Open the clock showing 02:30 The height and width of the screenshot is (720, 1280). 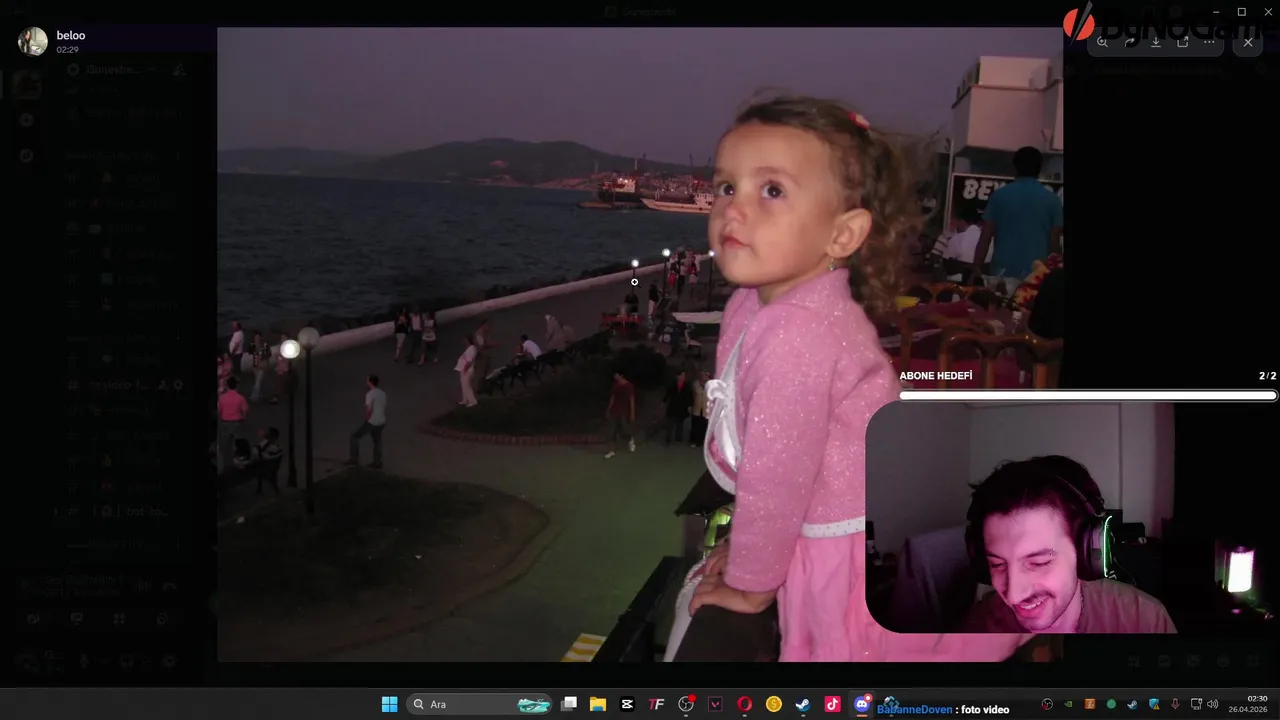coord(1248,704)
